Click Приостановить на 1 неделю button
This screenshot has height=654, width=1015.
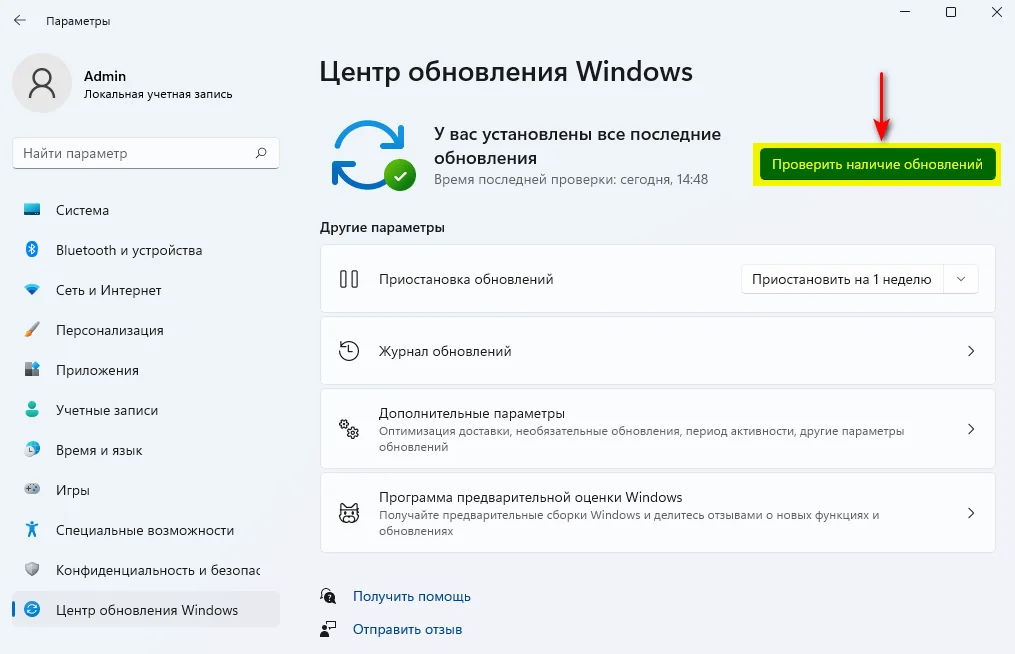click(842, 279)
